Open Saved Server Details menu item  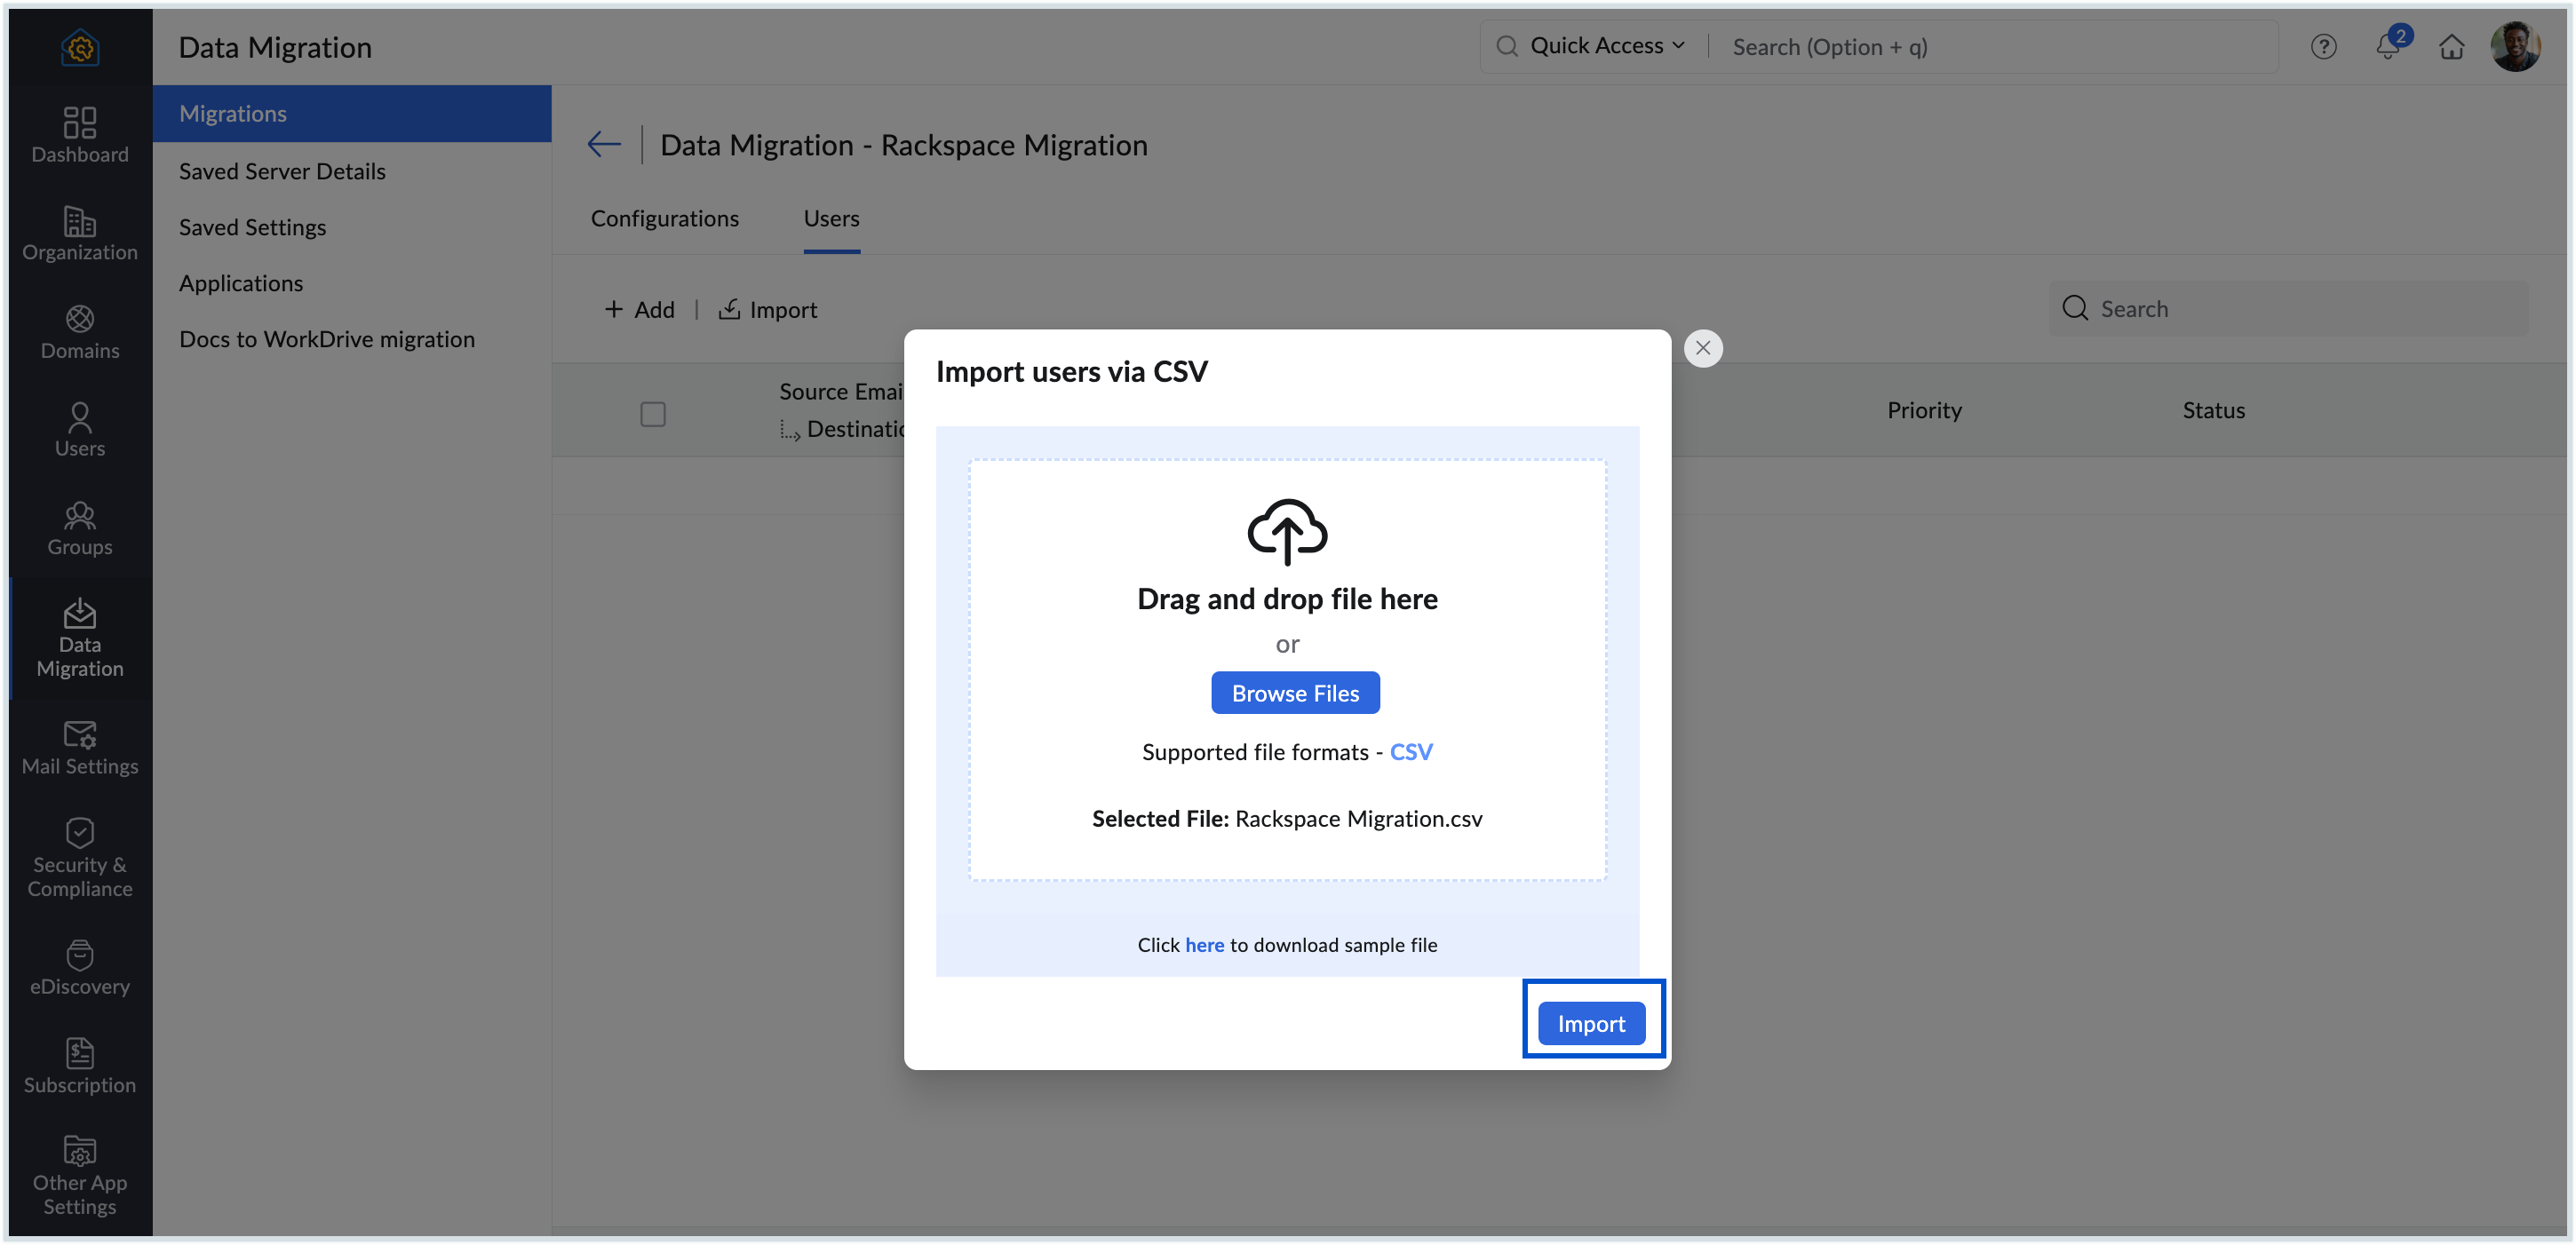coord(282,171)
